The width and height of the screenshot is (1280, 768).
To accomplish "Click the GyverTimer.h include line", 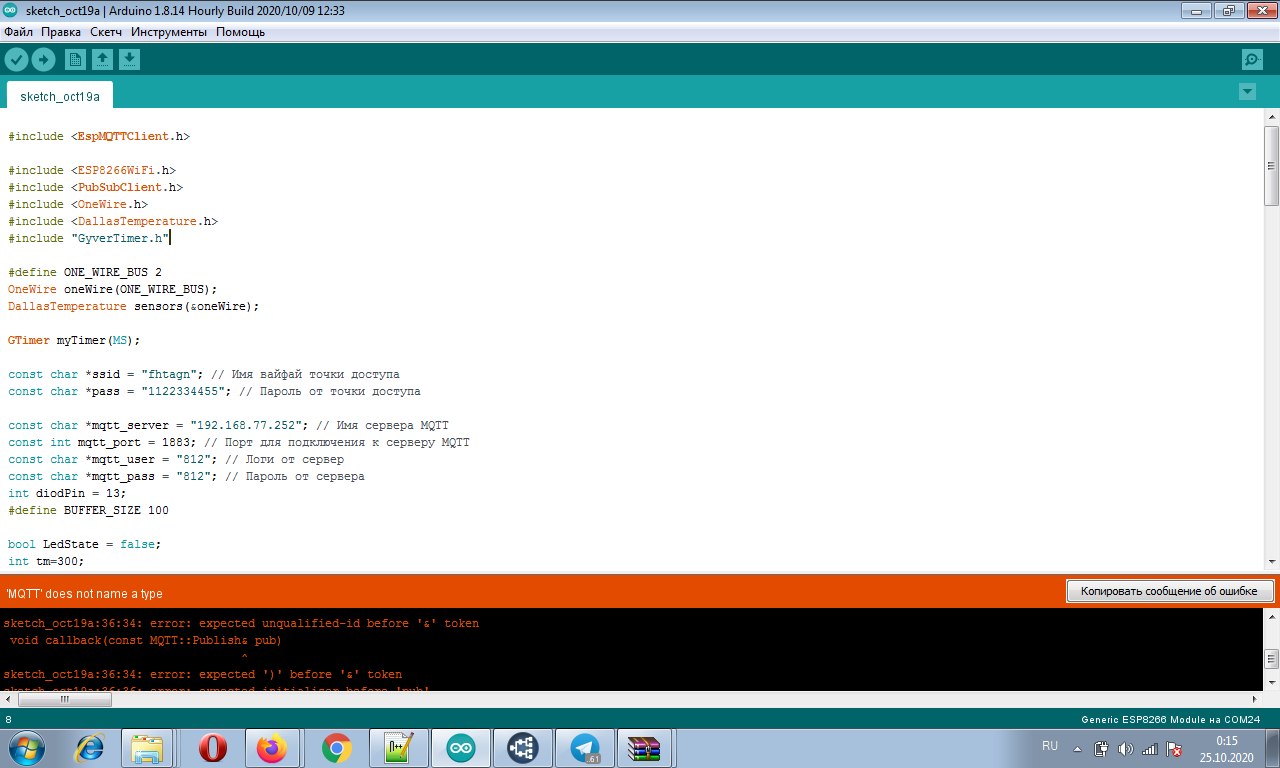I will click(89, 238).
